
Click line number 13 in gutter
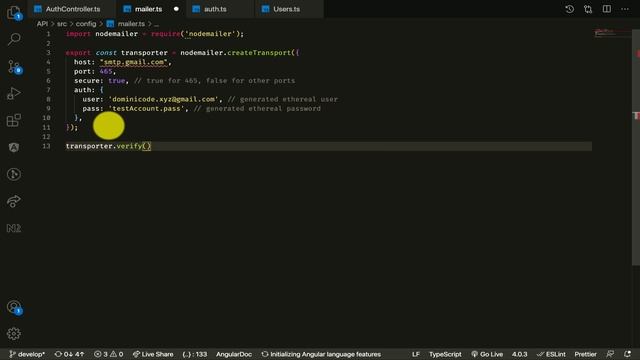47,146
